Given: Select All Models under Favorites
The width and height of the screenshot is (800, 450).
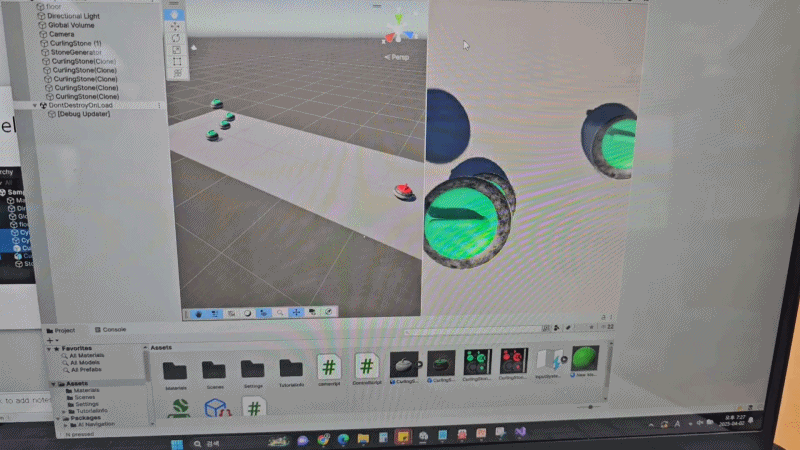Looking at the screenshot, I should point(81,363).
